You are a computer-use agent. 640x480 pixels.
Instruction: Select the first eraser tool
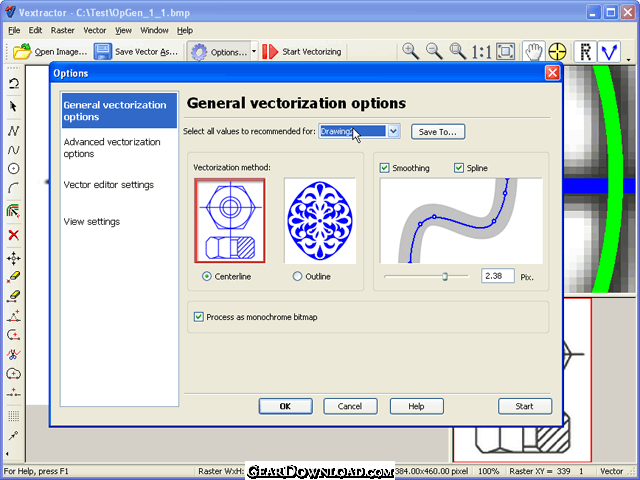point(13,277)
